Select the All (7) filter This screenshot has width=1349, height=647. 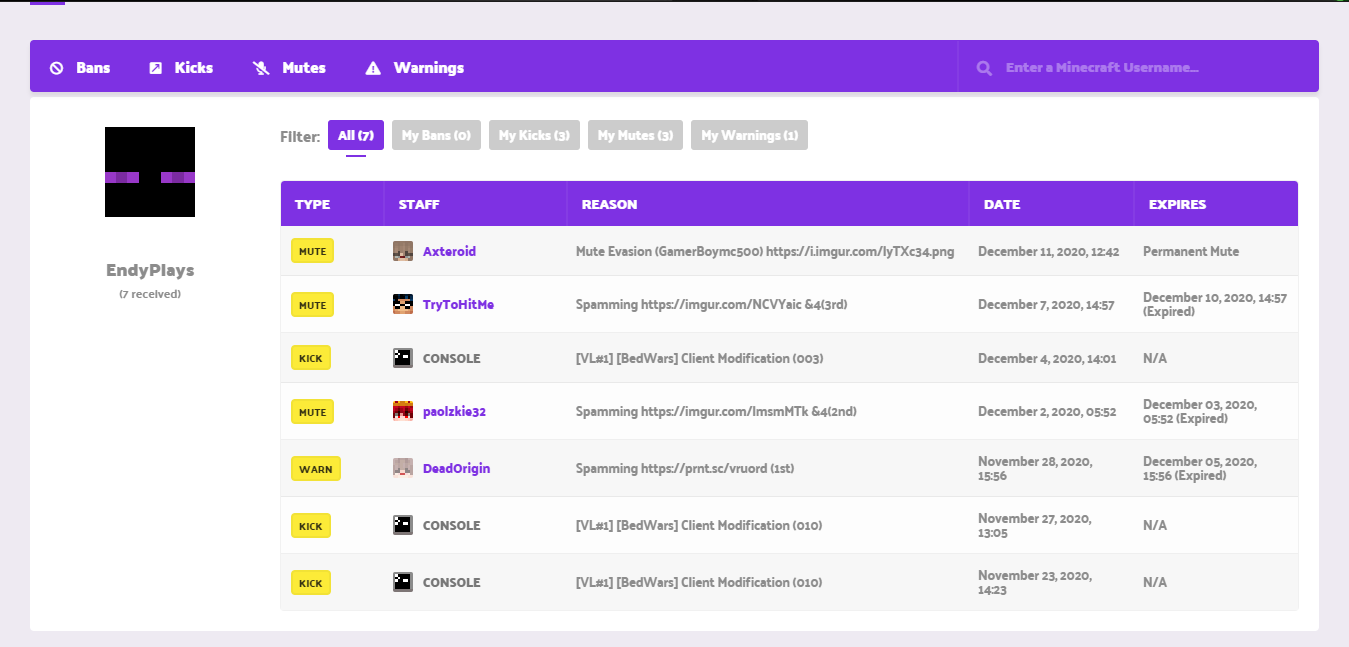click(355, 135)
